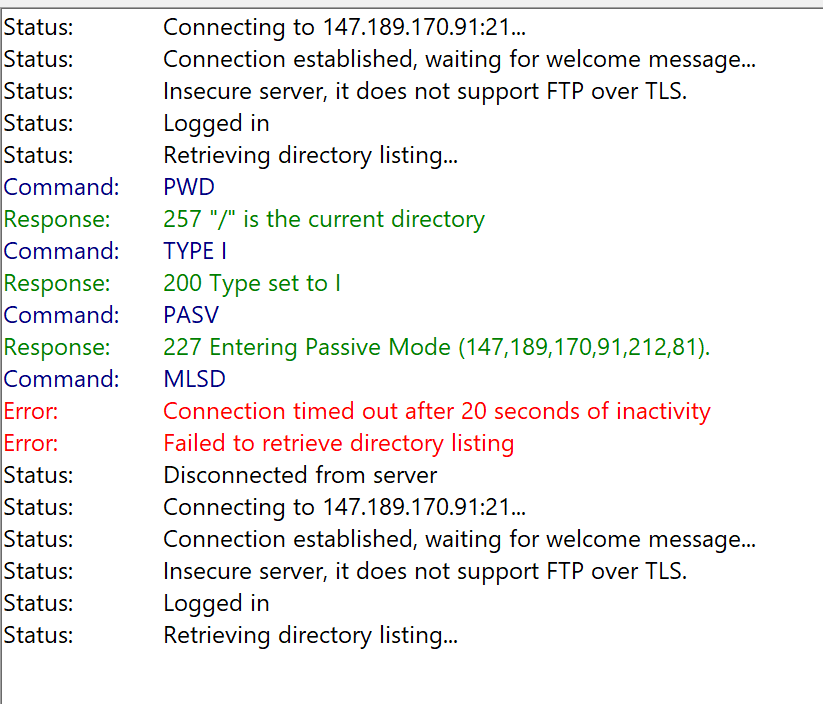Click the "Response:" label beside 227 message
This screenshot has height=704, width=823.
57,347
